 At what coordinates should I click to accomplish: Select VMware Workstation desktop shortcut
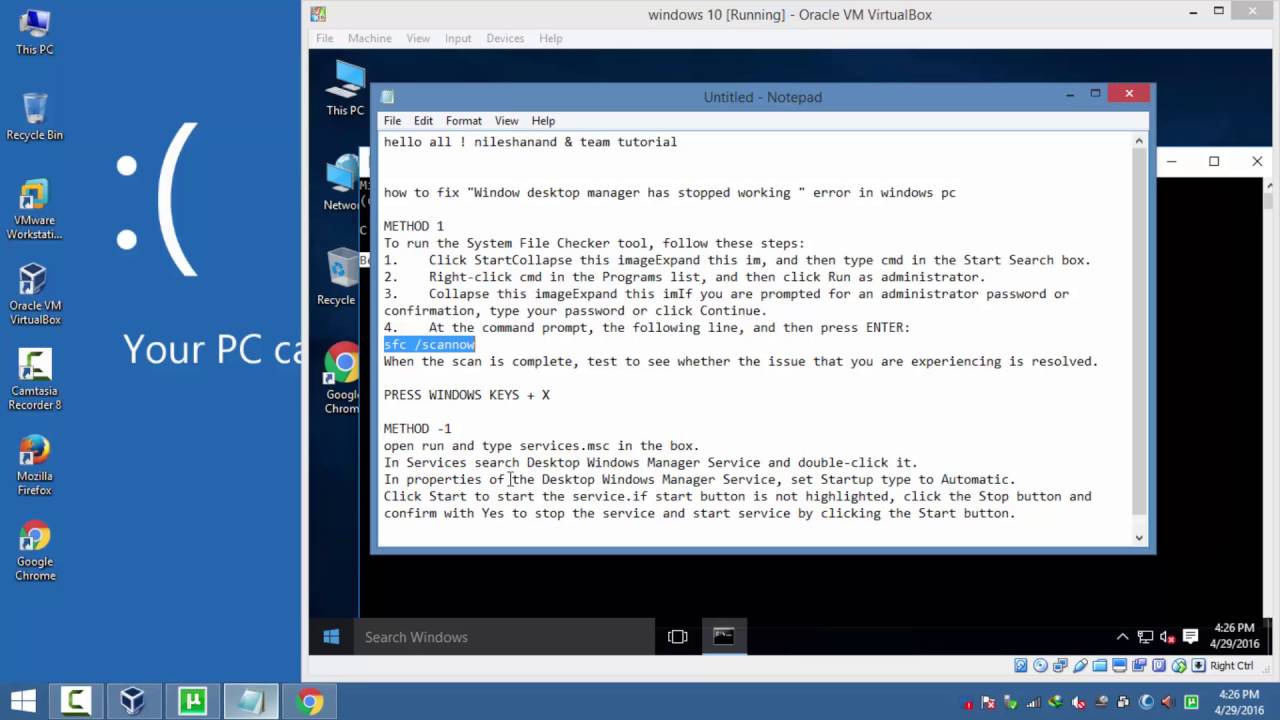pyautogui.click(x=35, y=210)
